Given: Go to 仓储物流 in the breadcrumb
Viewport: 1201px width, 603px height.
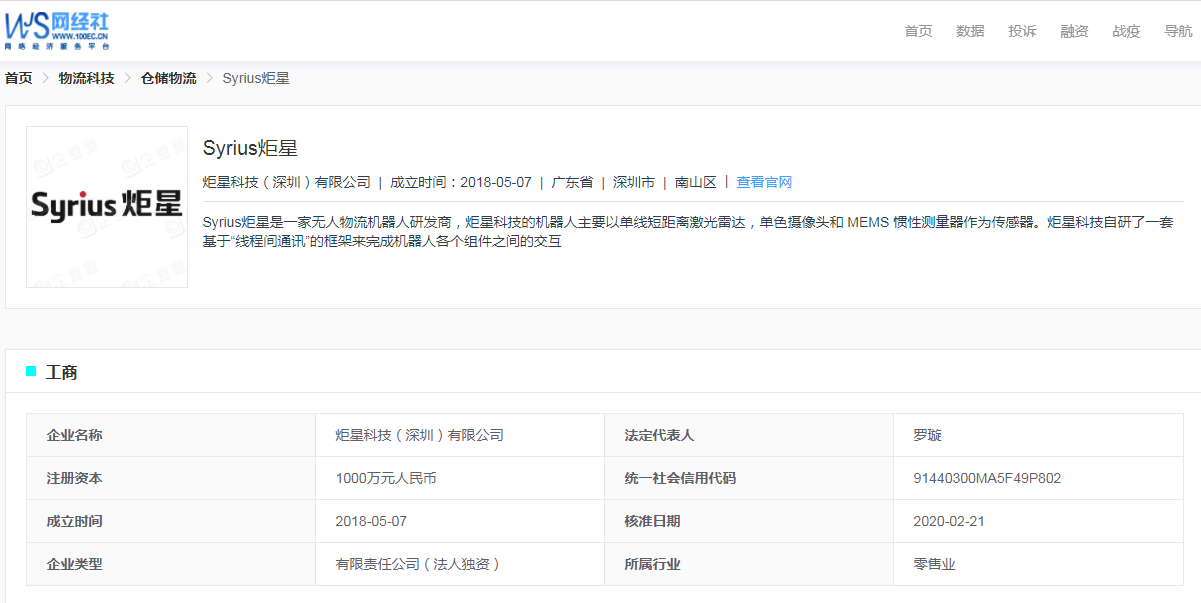Looking at the screenshot, I should tap(168, 78).
